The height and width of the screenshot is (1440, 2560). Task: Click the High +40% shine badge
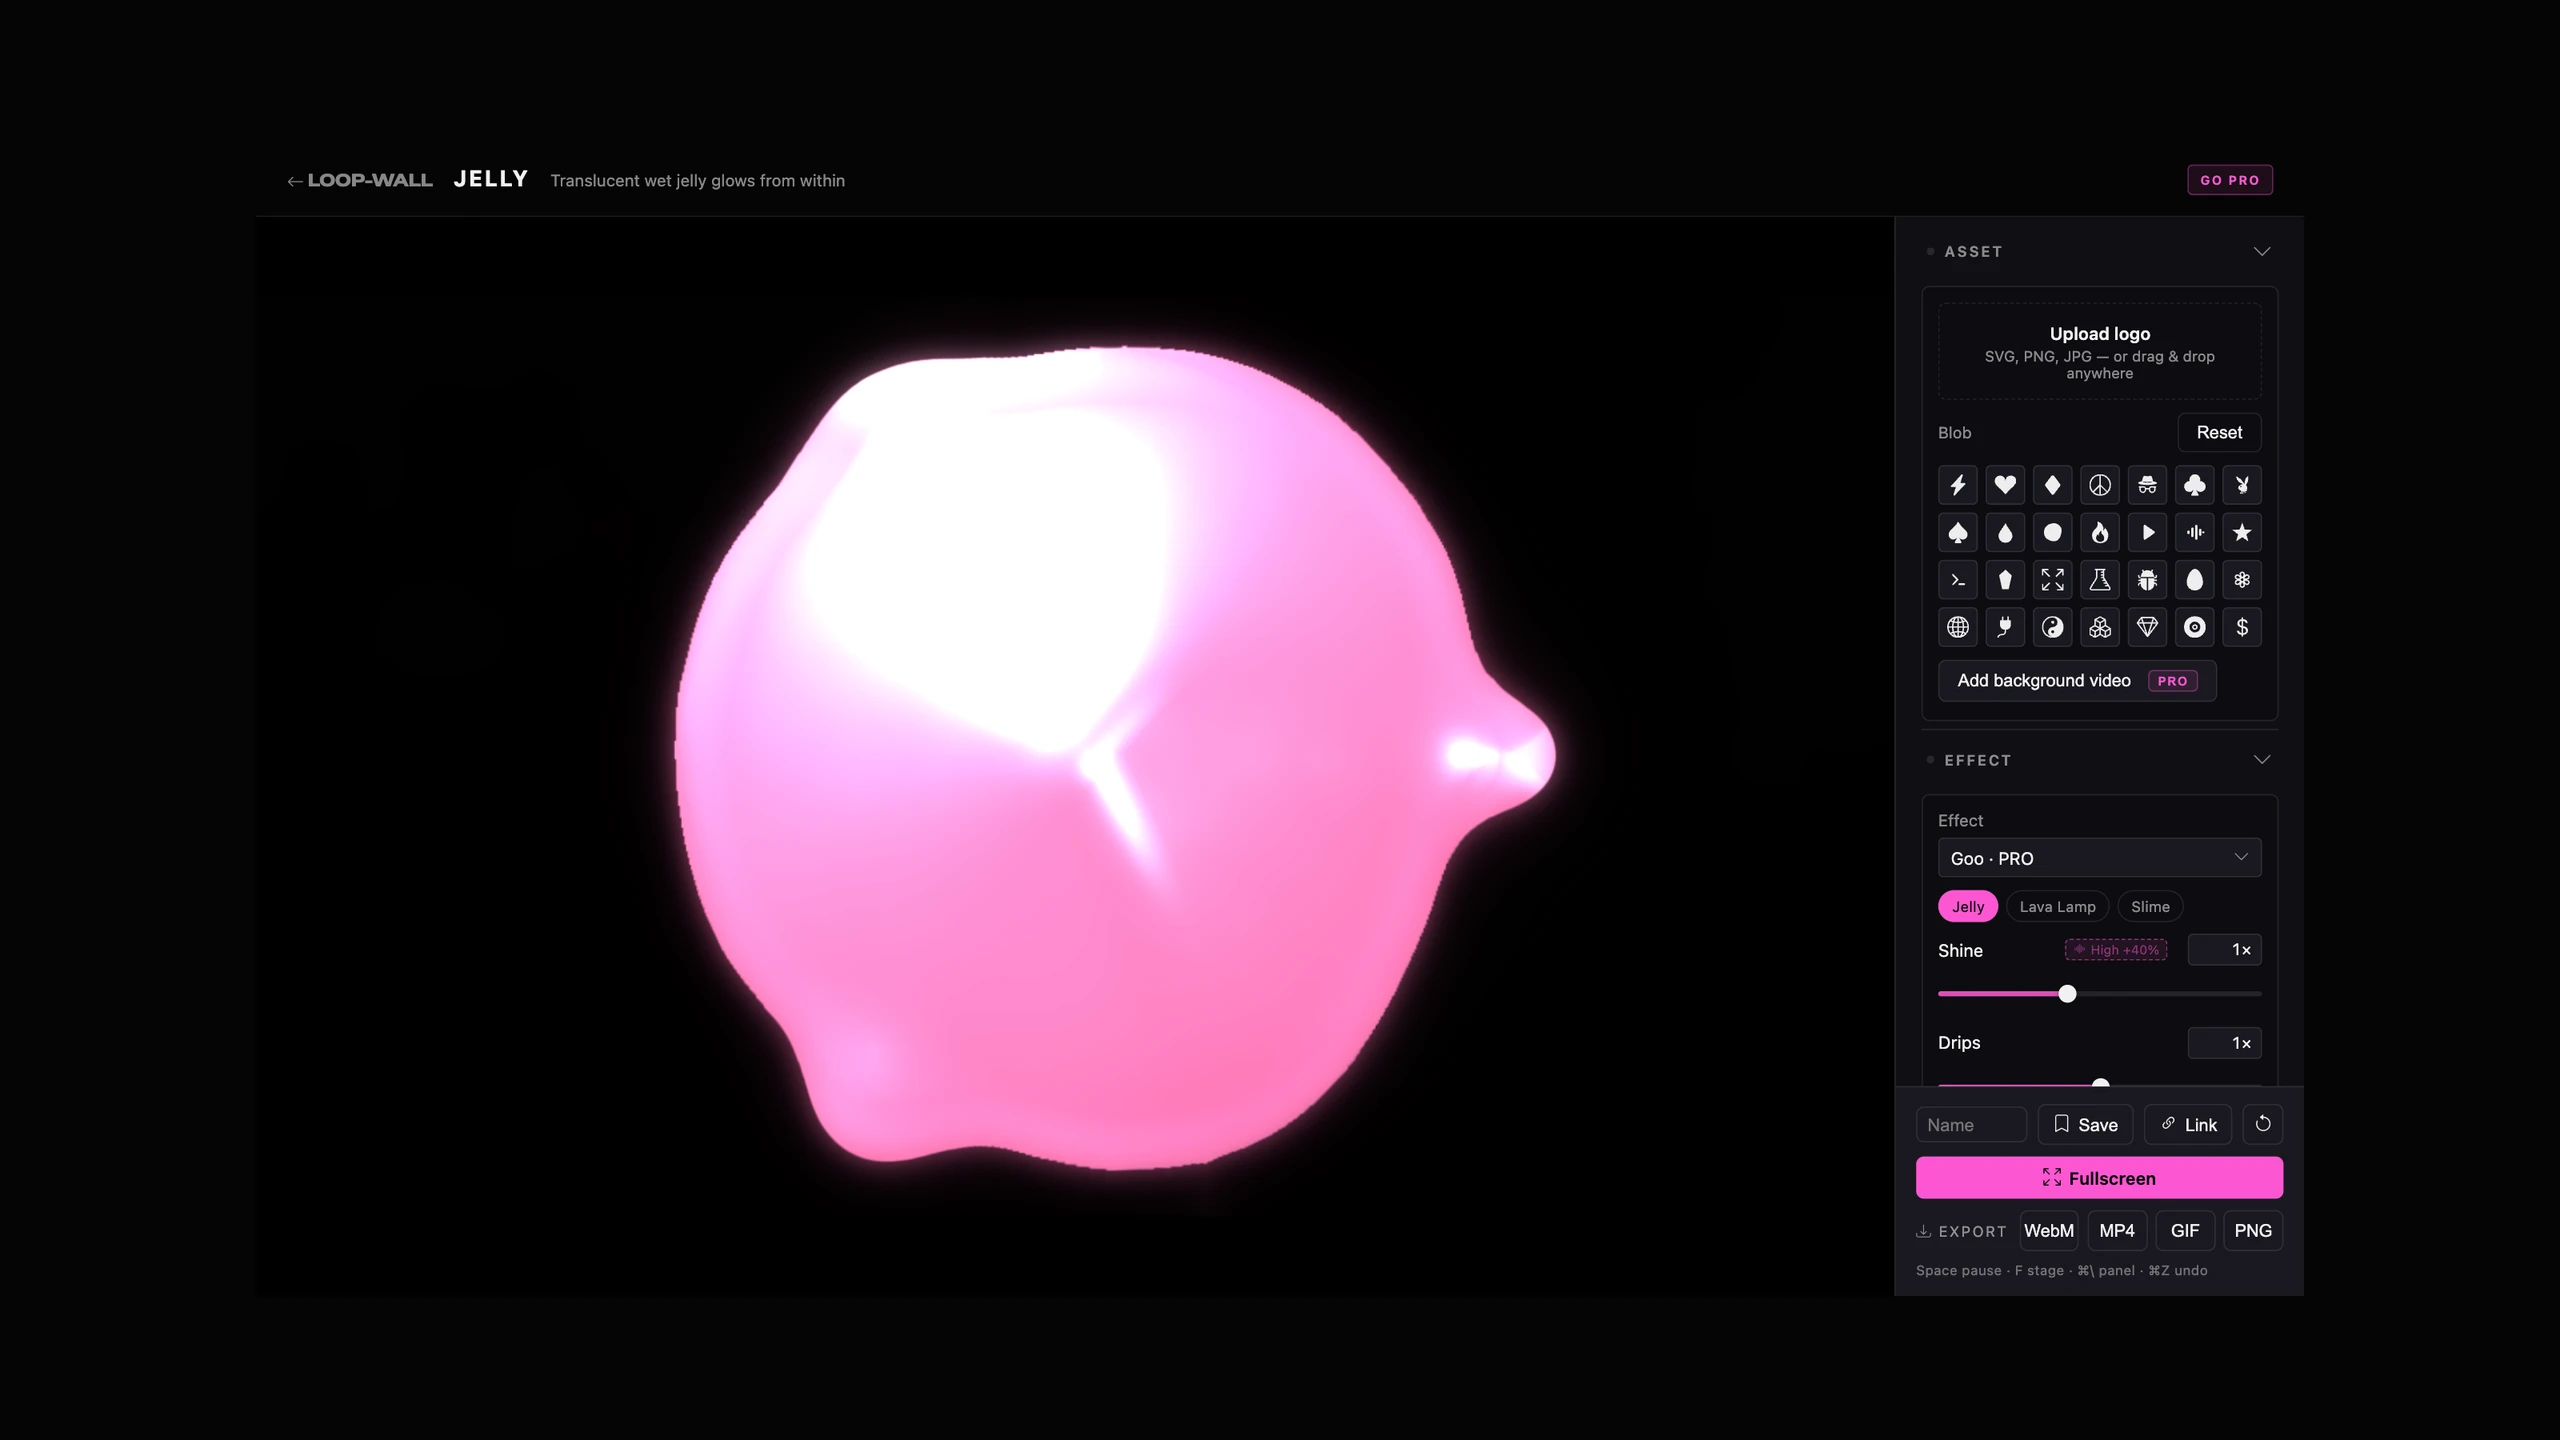pyautogui.click(x=2116, y=950)
